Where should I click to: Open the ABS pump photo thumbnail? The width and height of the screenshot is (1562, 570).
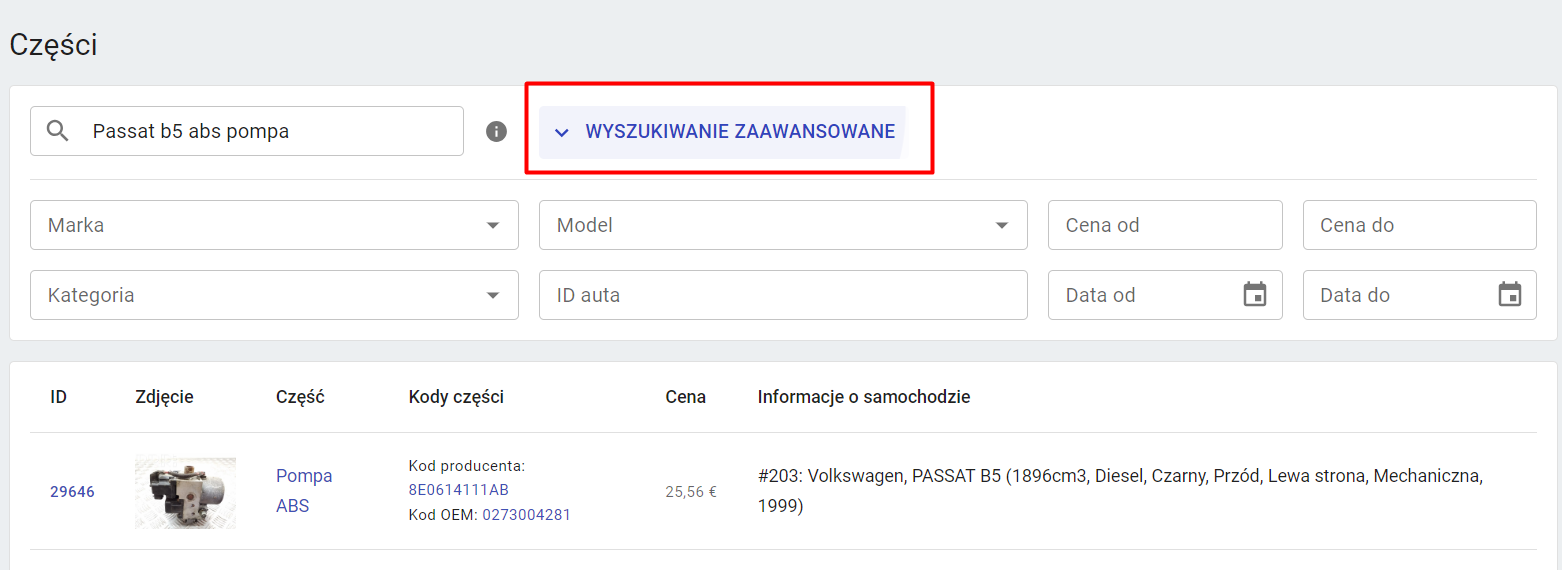point(185,492)
